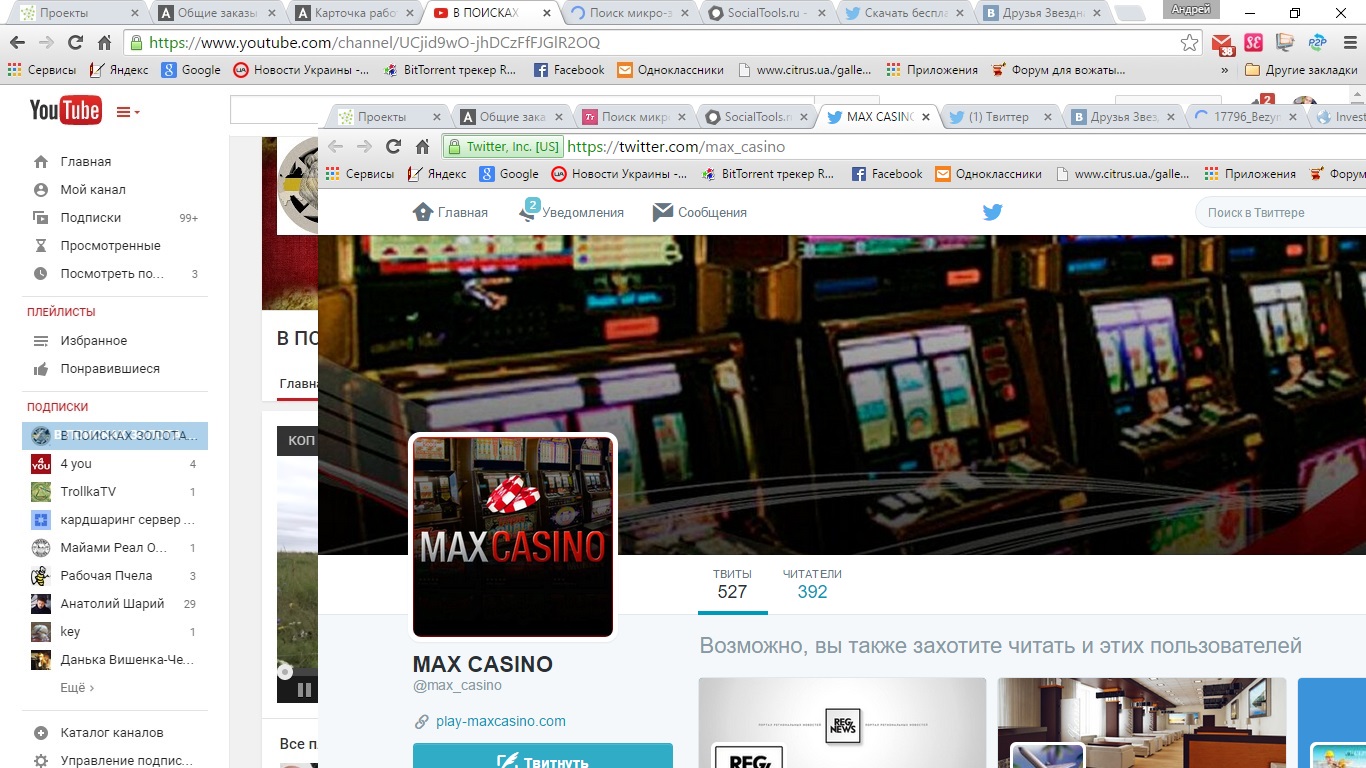Expand the hidden bookmarks chevron », YouTube window
Viewport: 1366px width, 768px height.
1225,70
